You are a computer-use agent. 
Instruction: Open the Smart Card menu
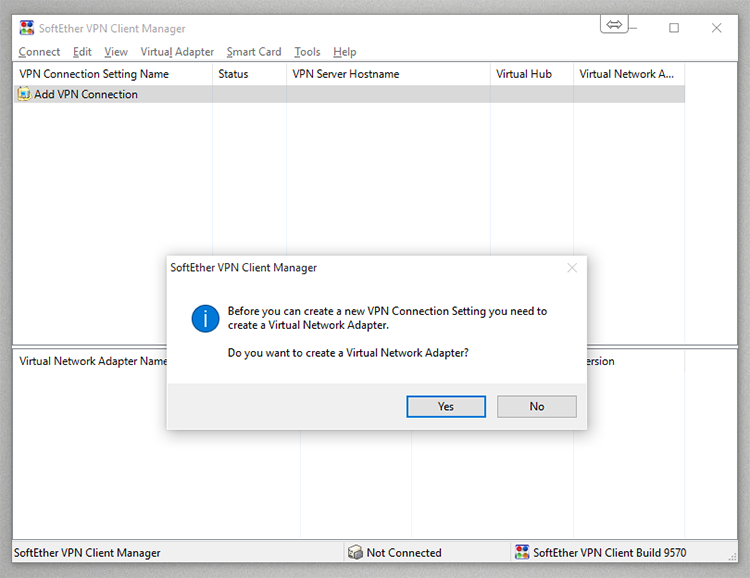click(254, 52)
